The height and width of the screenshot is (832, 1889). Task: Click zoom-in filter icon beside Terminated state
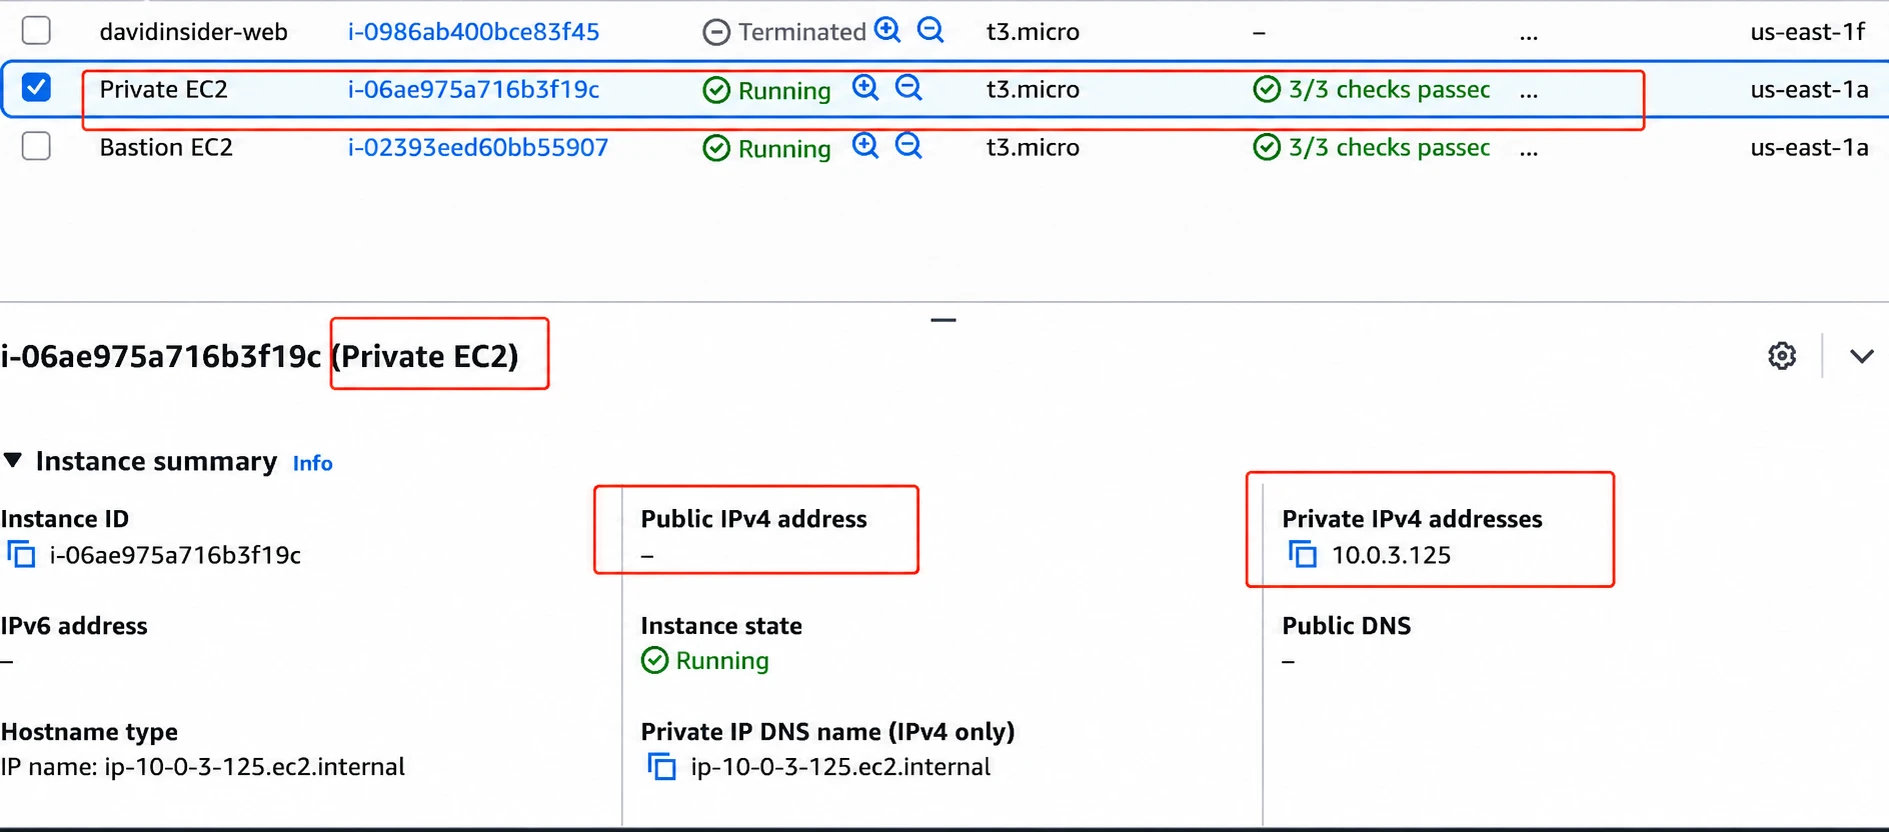[x=887, y=30]
